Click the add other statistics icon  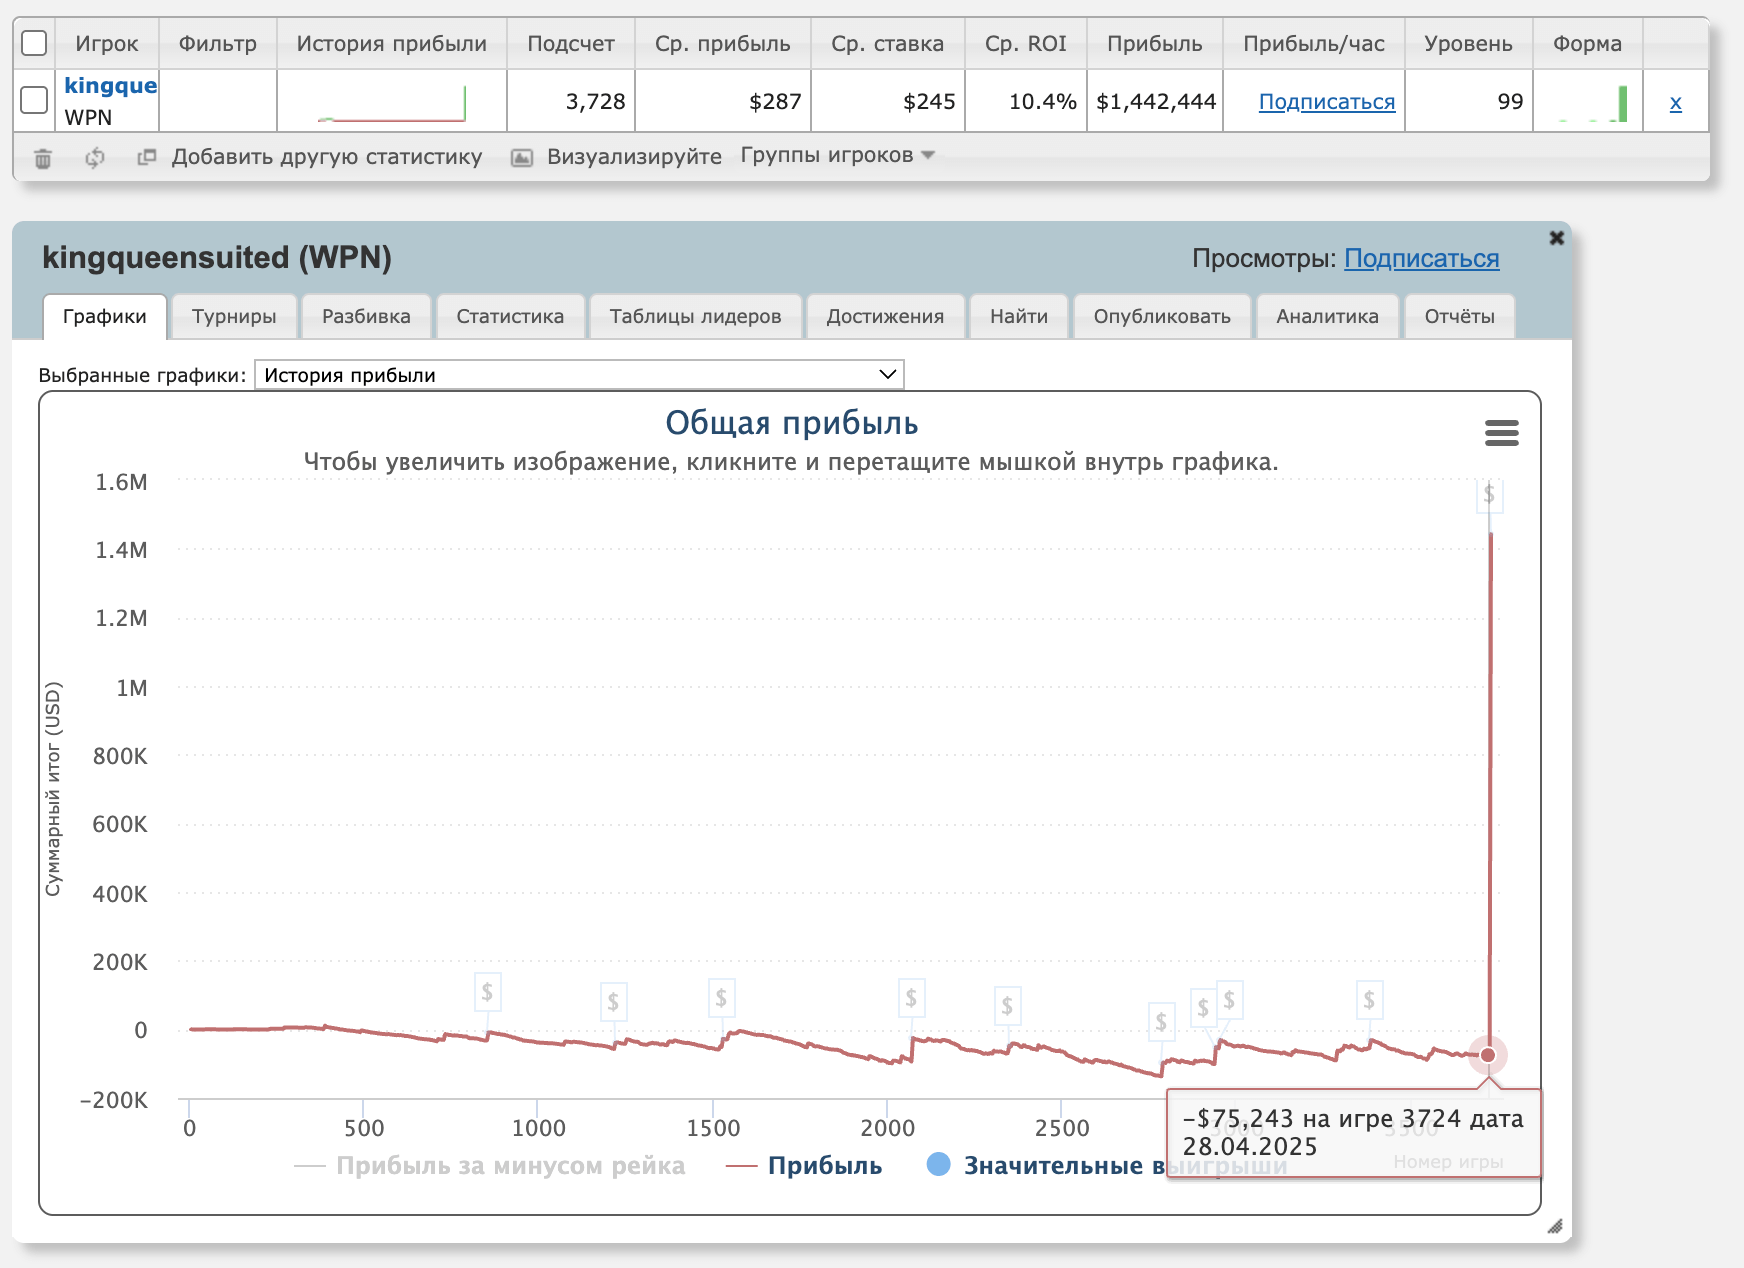pyautogui.click(x=147, y=157)
